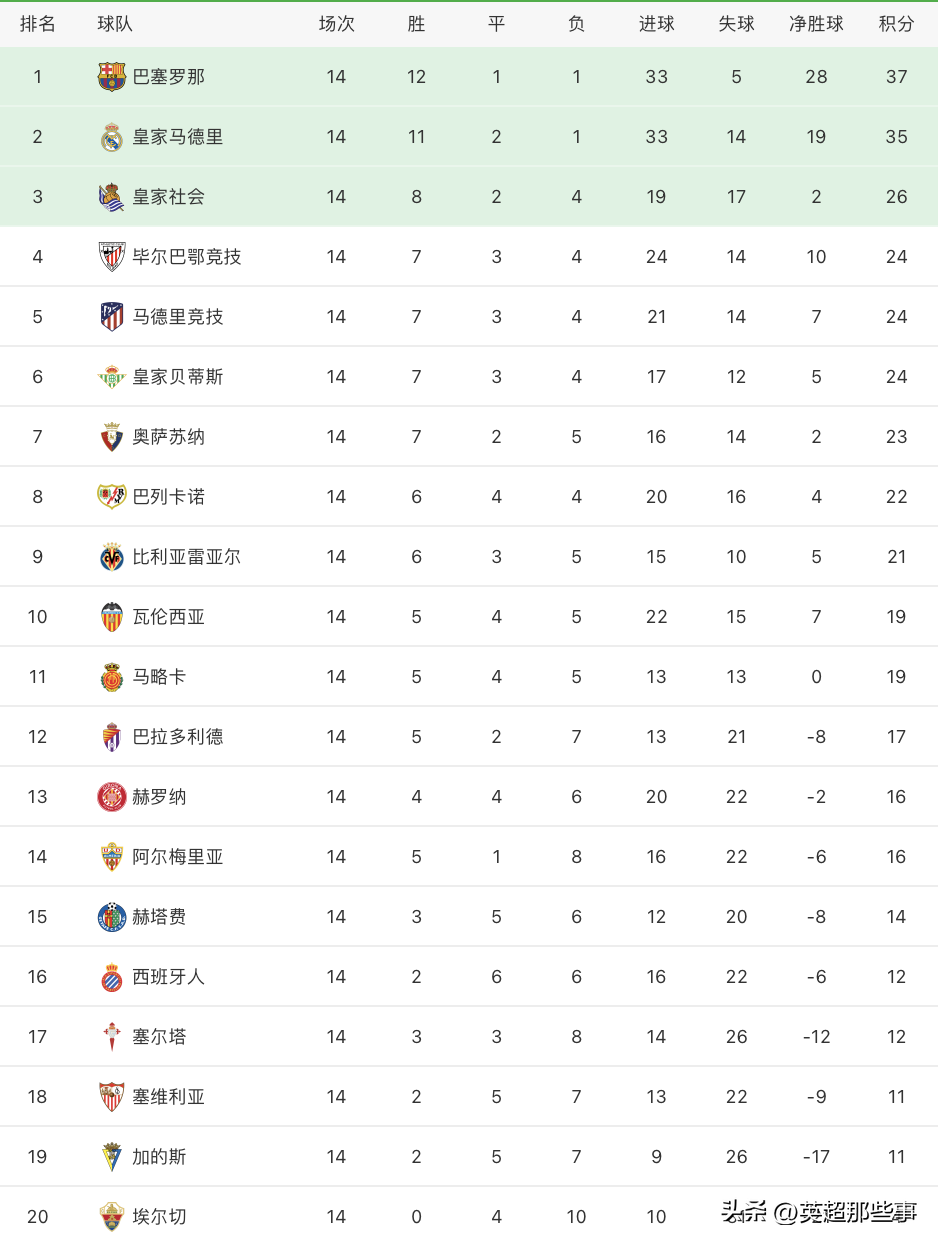Click the Atlético Madrid crest icon
The height and width of the screenshot is (1244, 938).
coord(112,317)
